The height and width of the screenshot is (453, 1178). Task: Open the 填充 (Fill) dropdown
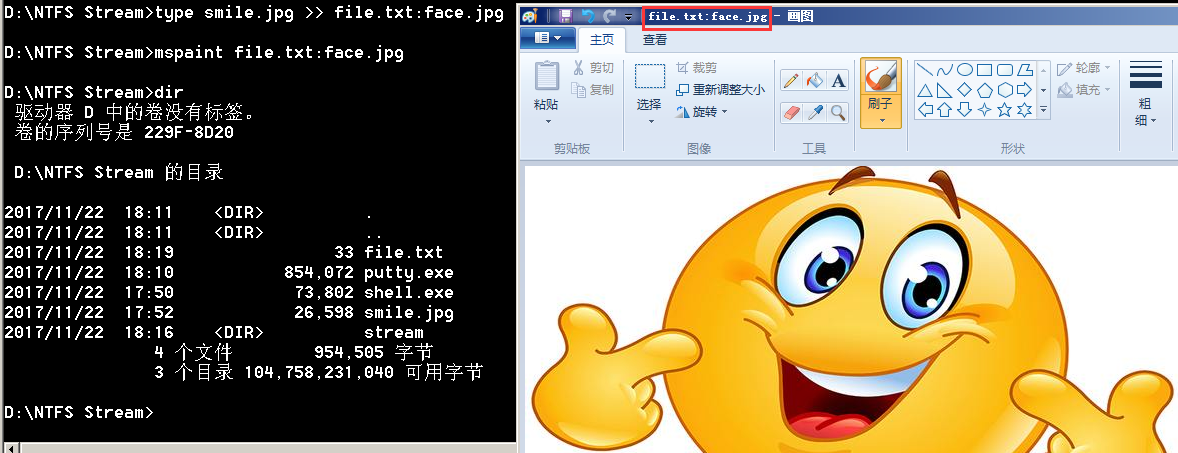[x=1083, y=90]
